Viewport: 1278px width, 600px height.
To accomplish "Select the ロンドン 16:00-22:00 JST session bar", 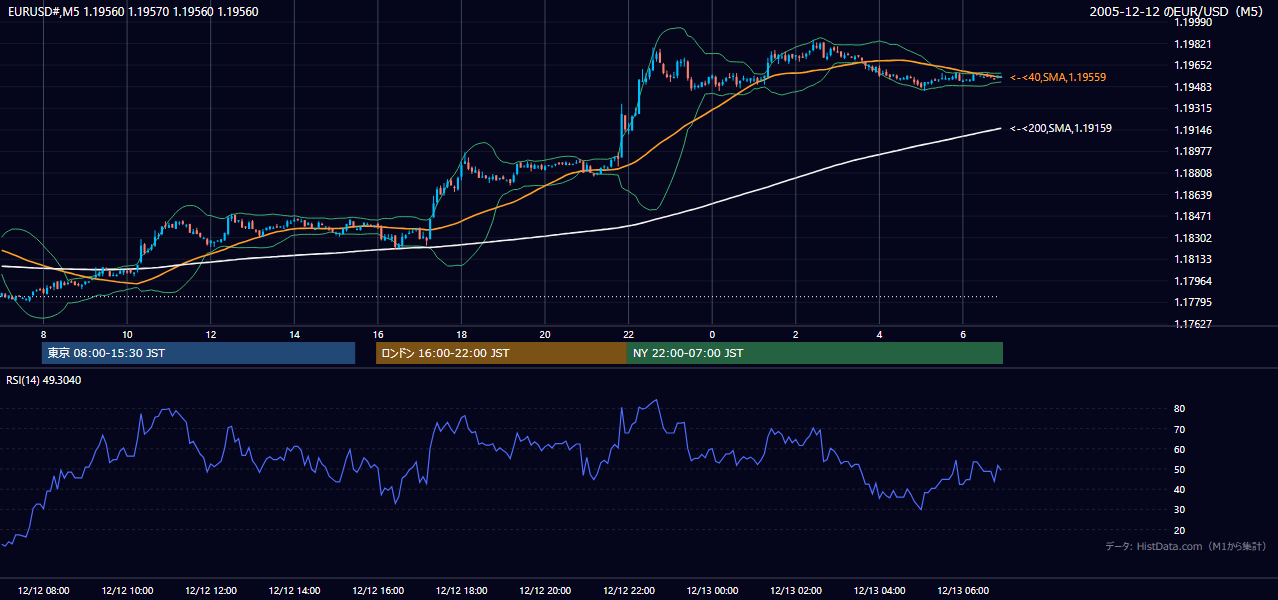I will pyautogui.click(x=501, y=353).
